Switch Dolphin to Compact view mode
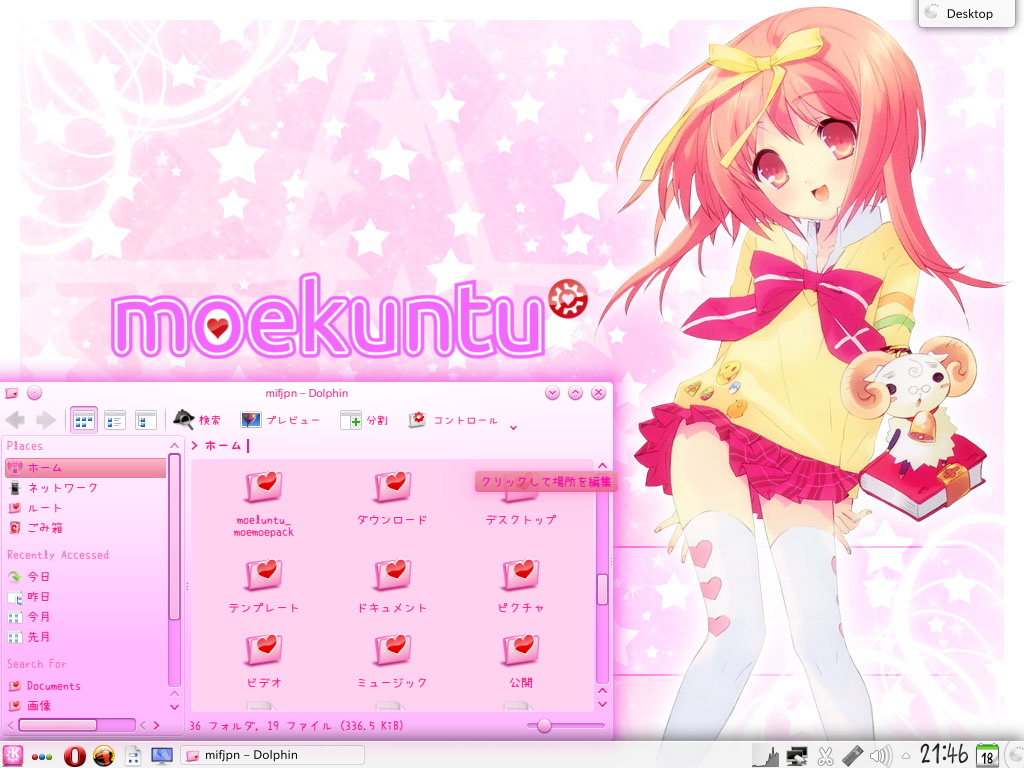The height and width of the screenshot is (768, 1024). point(115,420)
